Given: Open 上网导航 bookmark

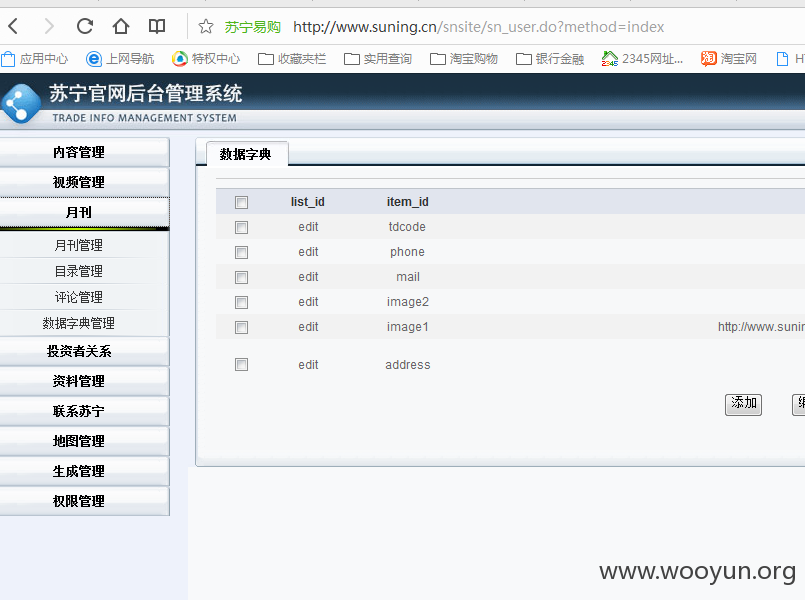Looking at the screenshot, I should pos(120,59).
